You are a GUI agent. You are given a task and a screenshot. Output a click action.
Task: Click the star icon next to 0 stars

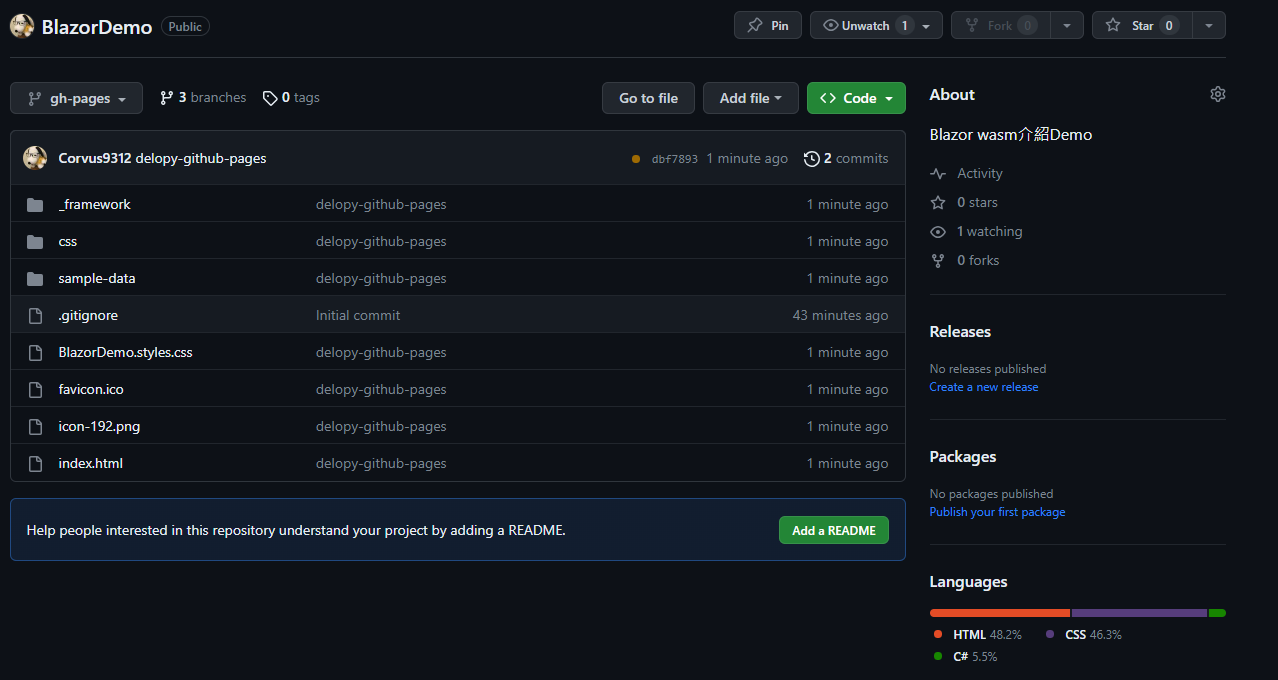coord(937,202)
